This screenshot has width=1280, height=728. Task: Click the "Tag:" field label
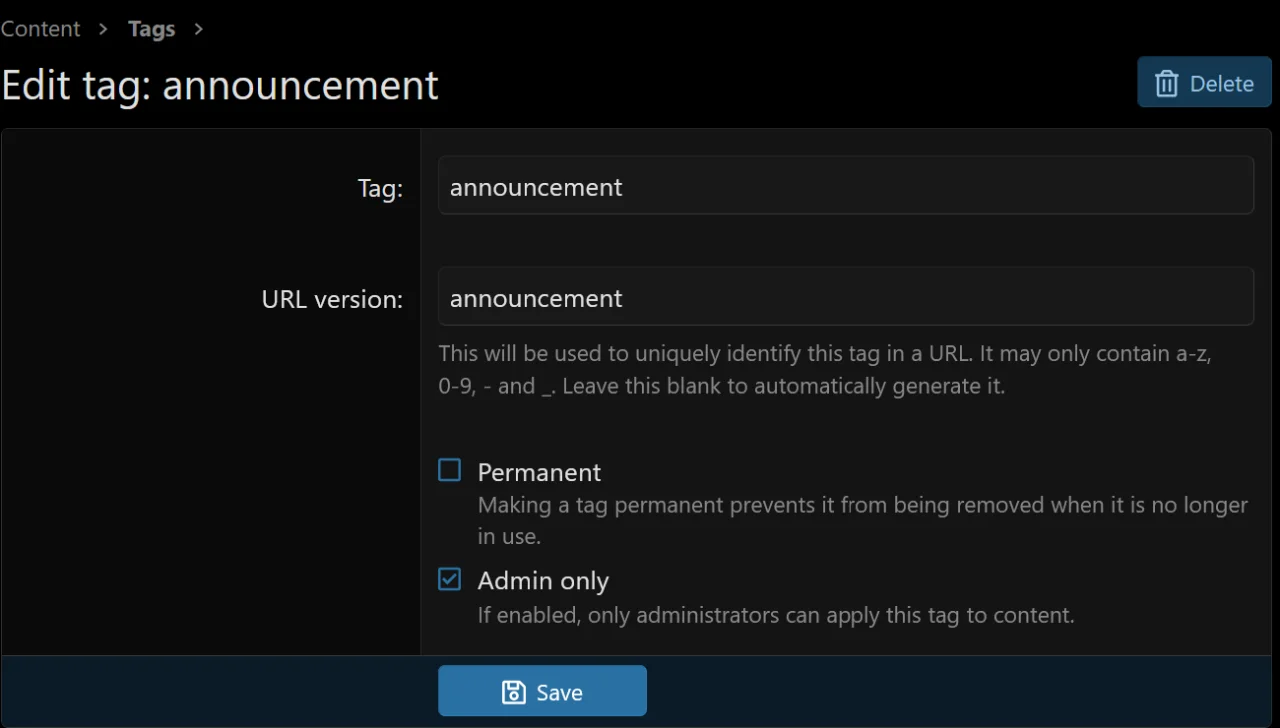point(380,188)
